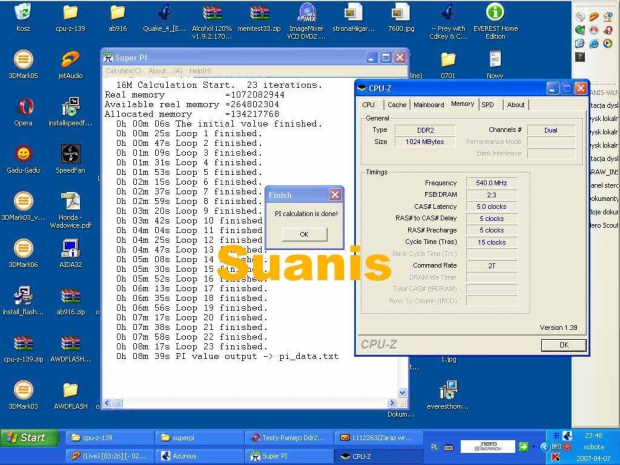Click the Super PI vertical scrollbar down arrow
The width and height of the screenshot is (620, 465).
402,393
